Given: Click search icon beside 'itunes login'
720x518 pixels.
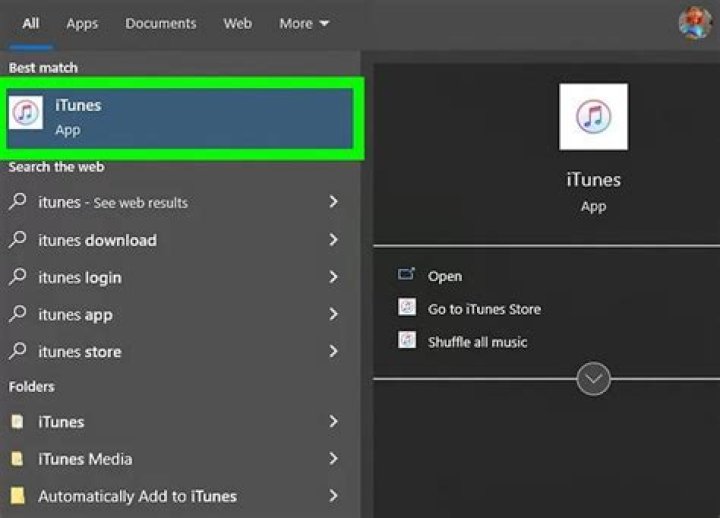Looking at the screenshot, I should coord(17,276).
